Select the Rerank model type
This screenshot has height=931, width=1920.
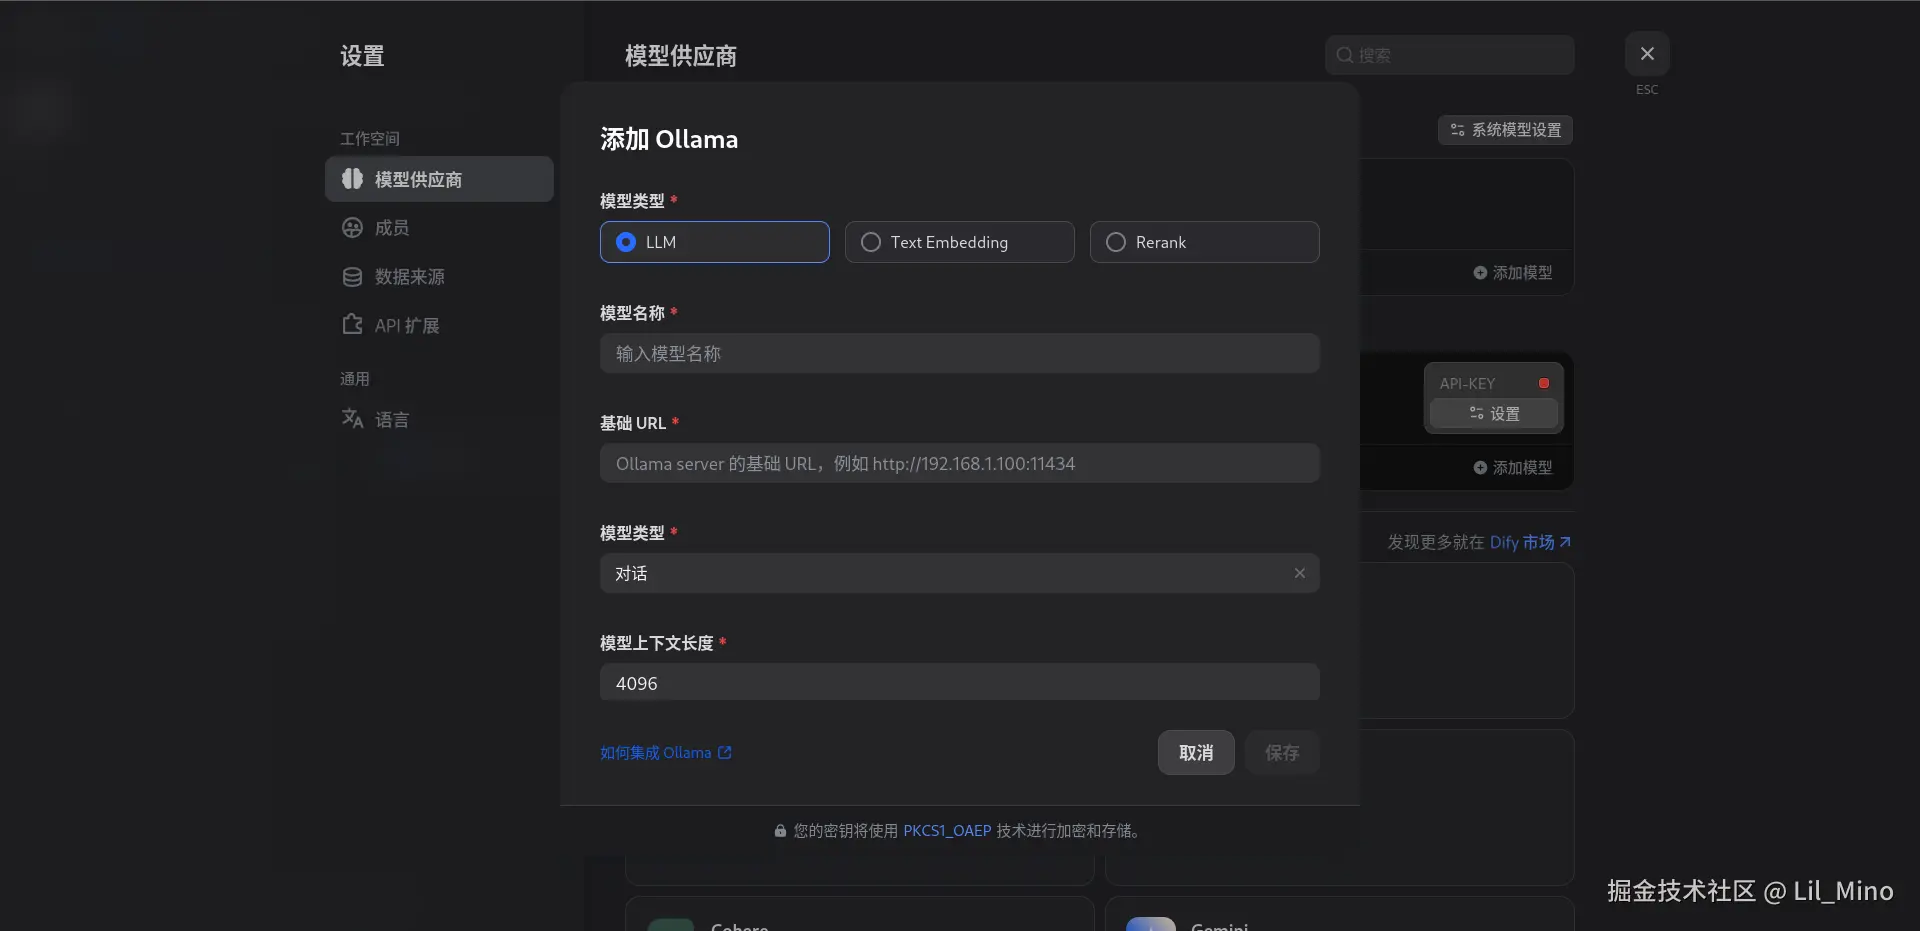pyautogui.click(x=1204, y=242)
